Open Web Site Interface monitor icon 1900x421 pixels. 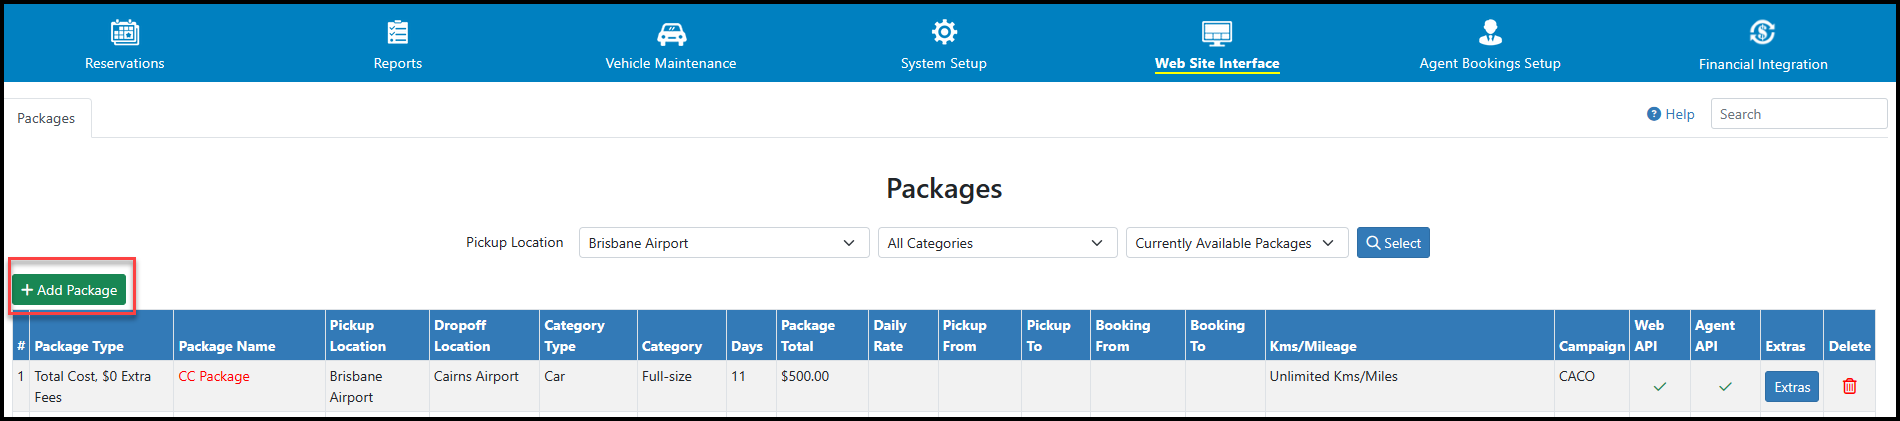(x=1217, y=33)
